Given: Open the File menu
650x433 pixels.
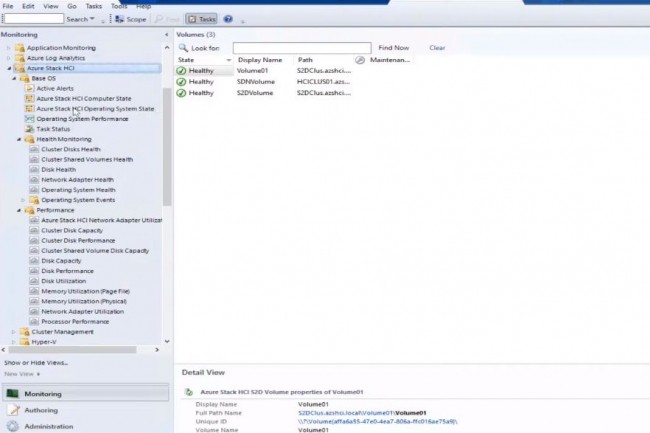Looking at the screenshot, I should coord(8,6).
